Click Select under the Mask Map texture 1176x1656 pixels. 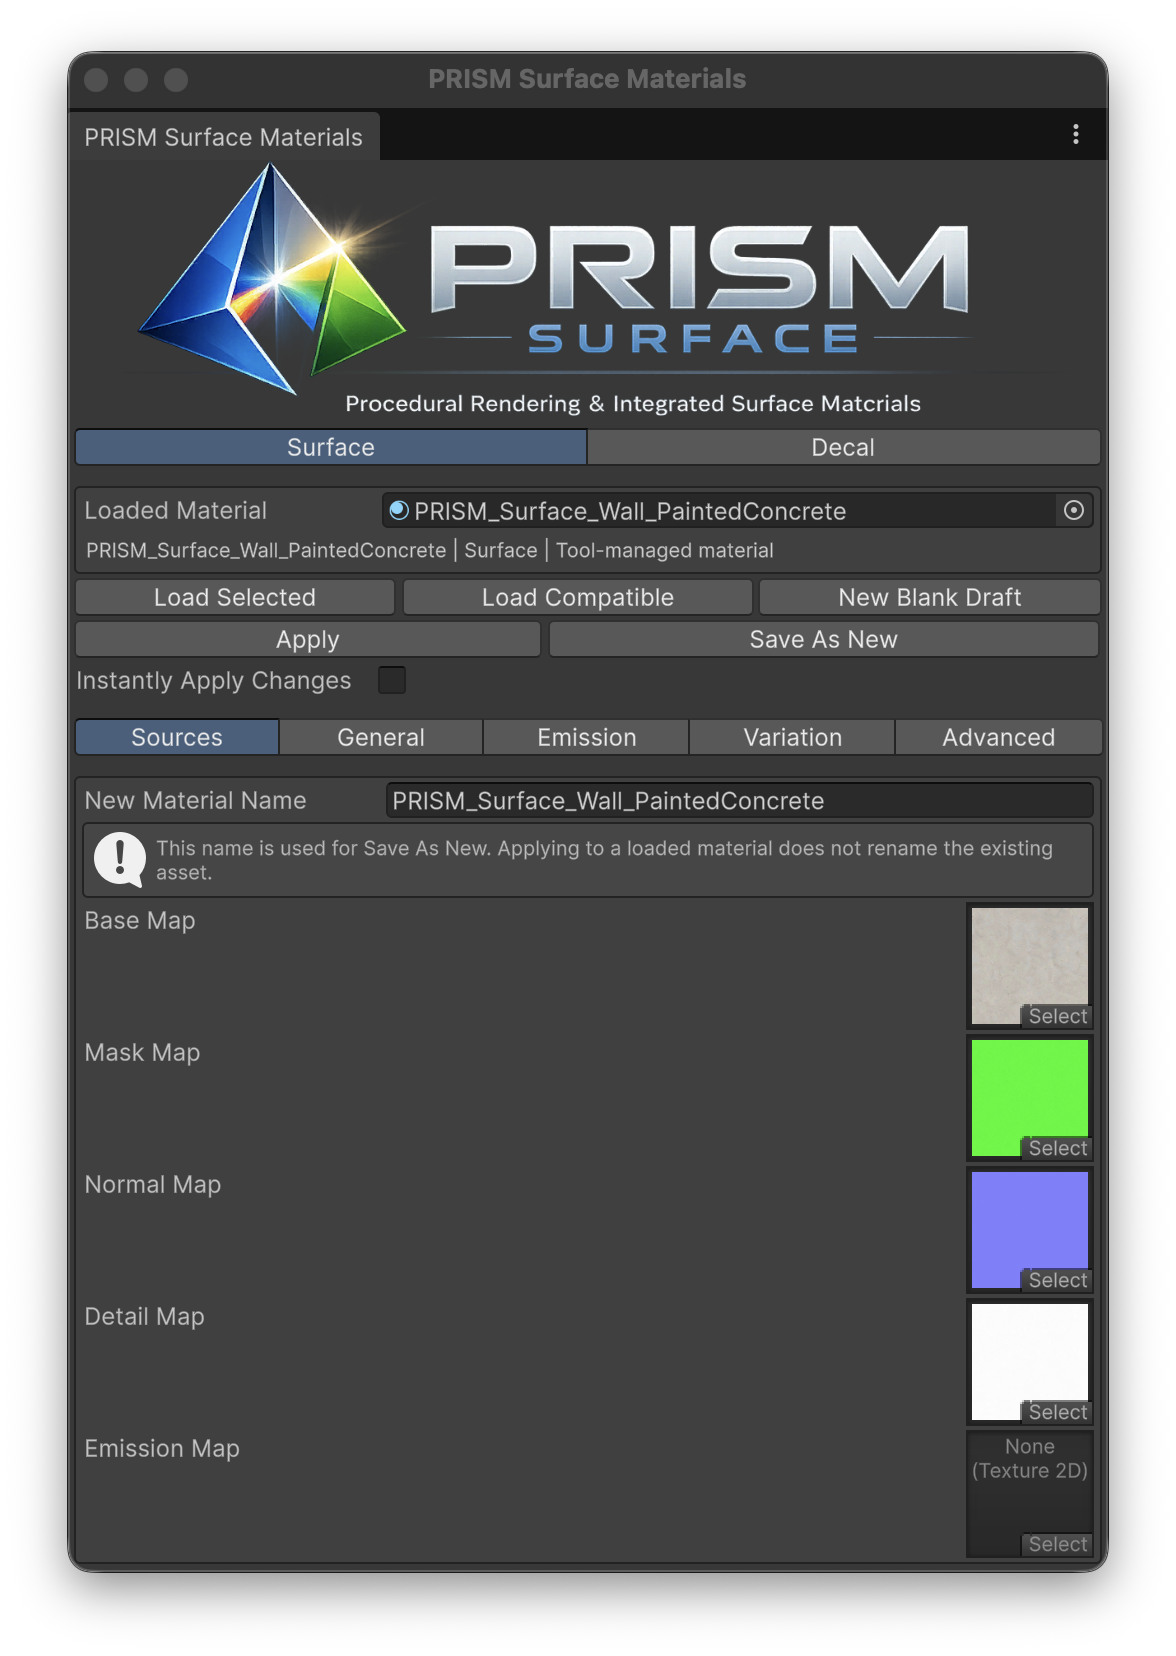pos(1057,1148)
